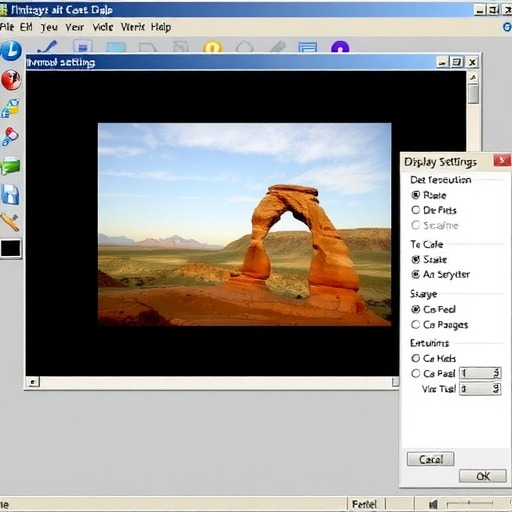This screenshot has height=512, width=512.
Task: Click the 'Fertel' status bar entry
Action: pyautogui.click(x=364, y=504)
